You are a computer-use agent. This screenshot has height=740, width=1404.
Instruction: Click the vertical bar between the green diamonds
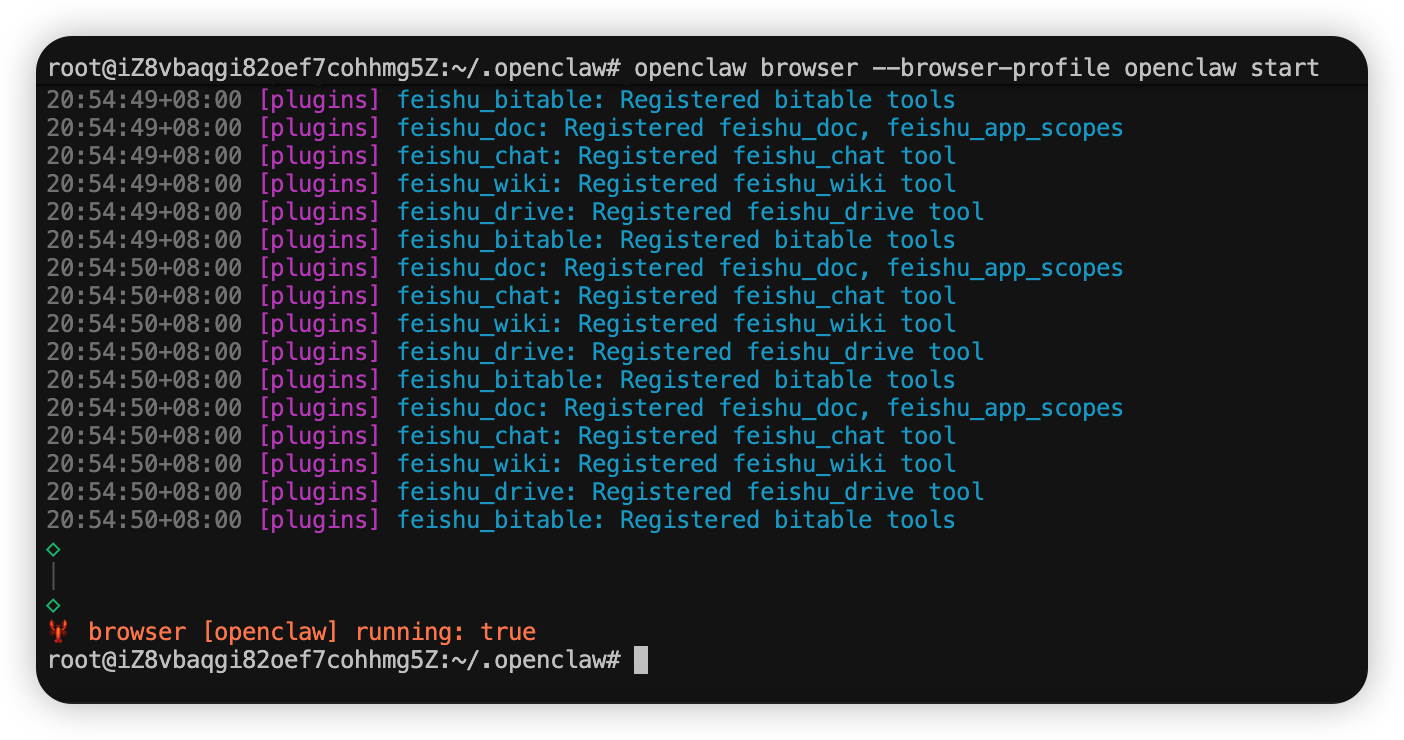click(x=53, y=576)
